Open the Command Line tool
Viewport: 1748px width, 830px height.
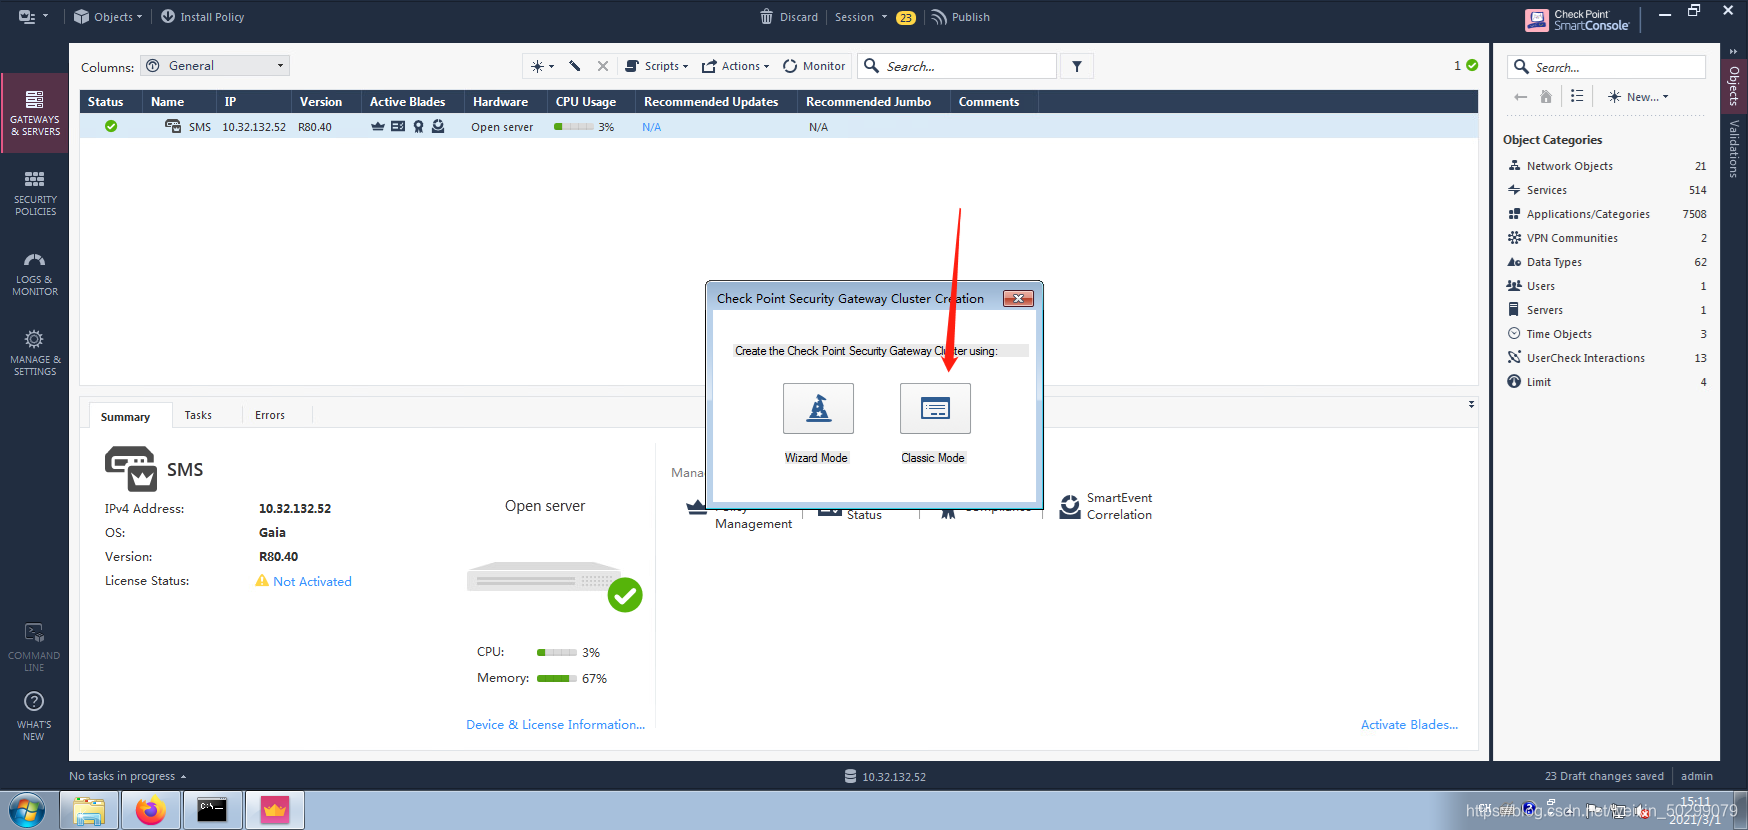click(34, 647)
